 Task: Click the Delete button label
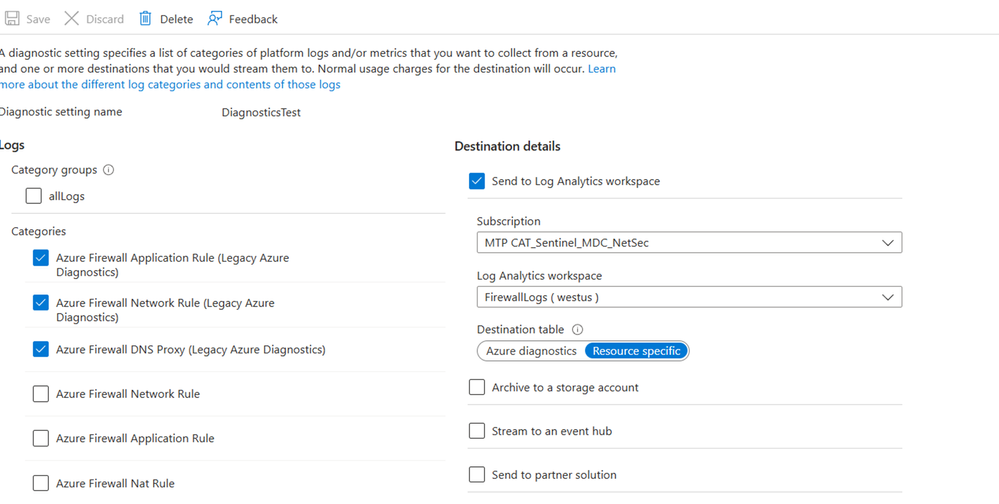point(177,19)
